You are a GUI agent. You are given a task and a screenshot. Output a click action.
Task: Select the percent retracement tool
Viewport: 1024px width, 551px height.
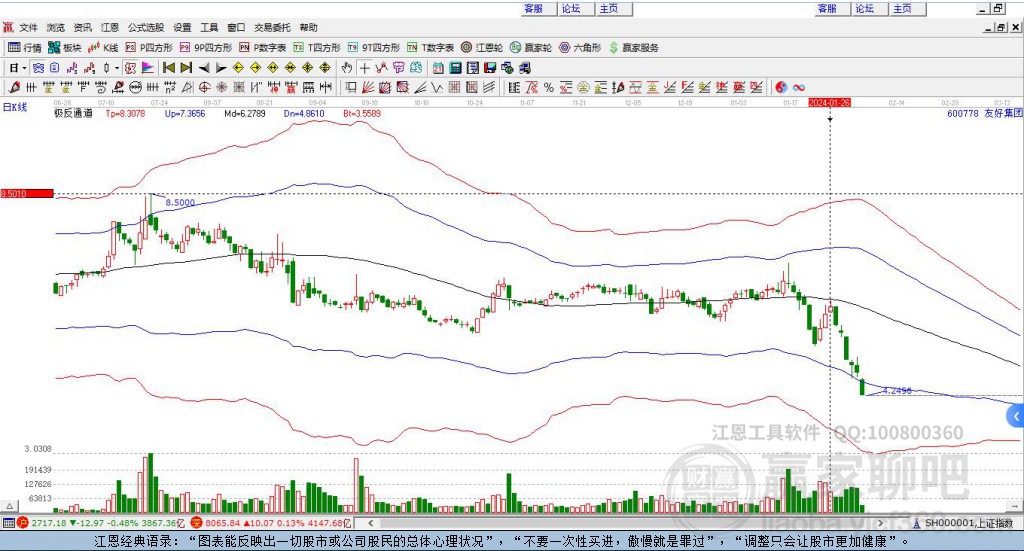549,87
